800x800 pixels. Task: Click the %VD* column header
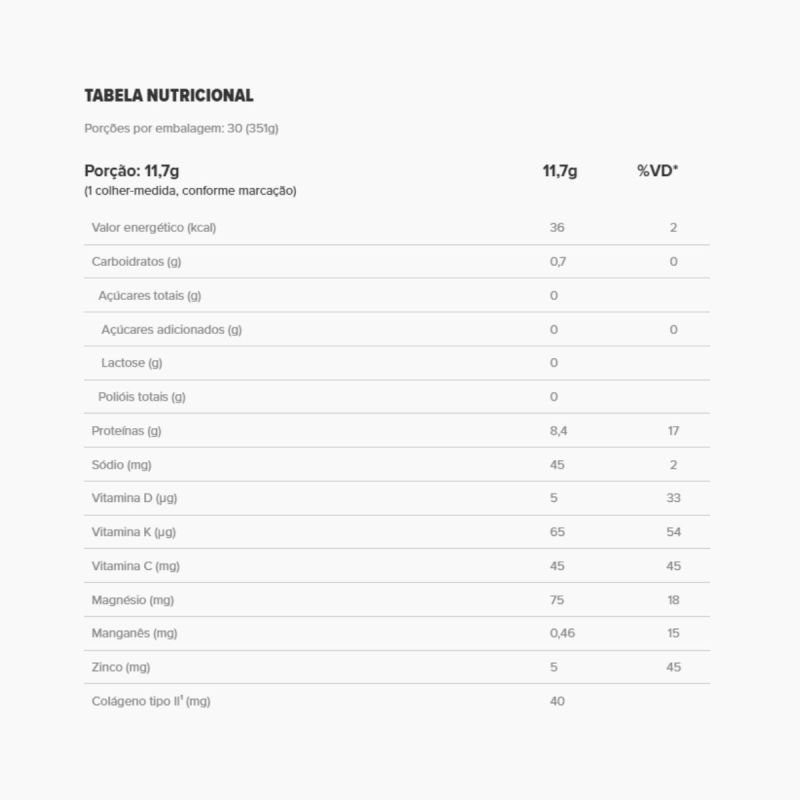pyautogui.click(x=657, y=171)
